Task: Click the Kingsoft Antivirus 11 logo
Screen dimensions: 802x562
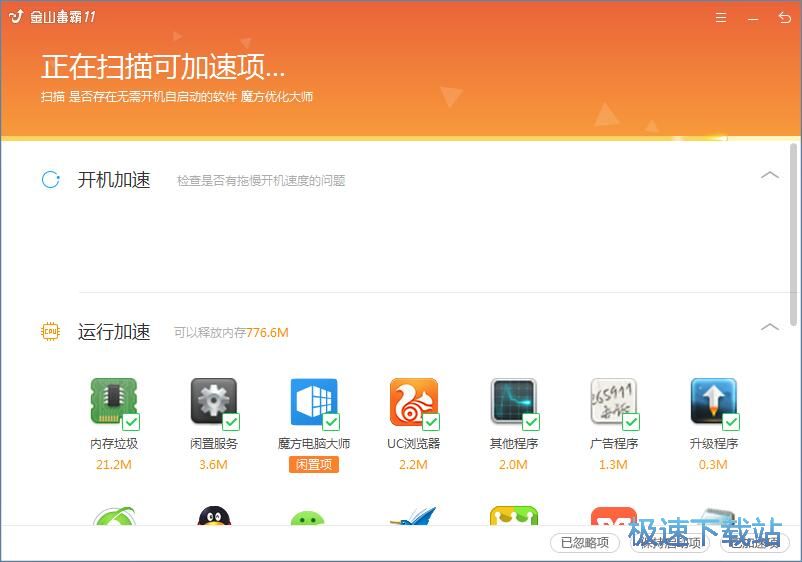Action: click(53, 17)
